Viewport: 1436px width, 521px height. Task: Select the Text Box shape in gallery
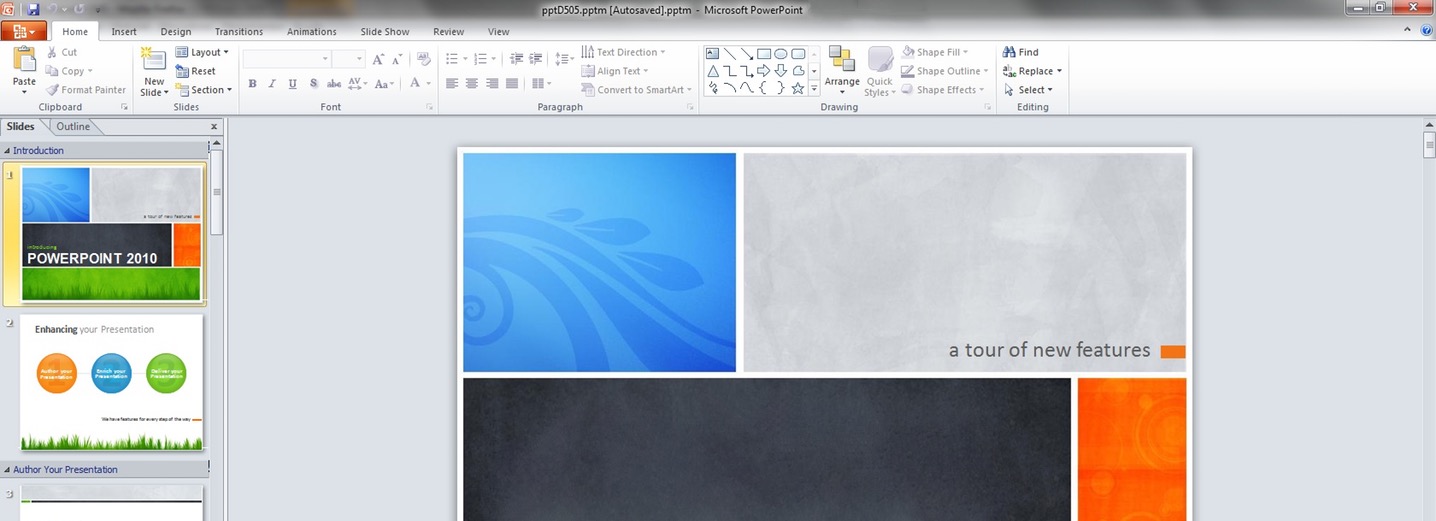tap(713, 54)
